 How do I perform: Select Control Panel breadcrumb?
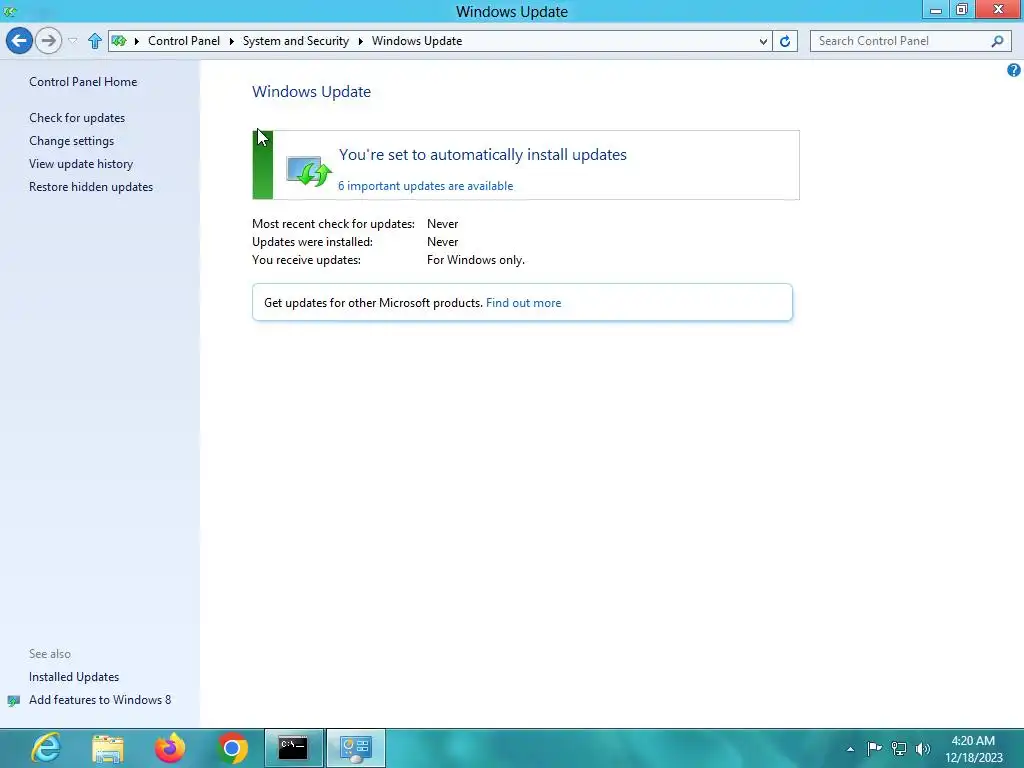tap(184, 40)
